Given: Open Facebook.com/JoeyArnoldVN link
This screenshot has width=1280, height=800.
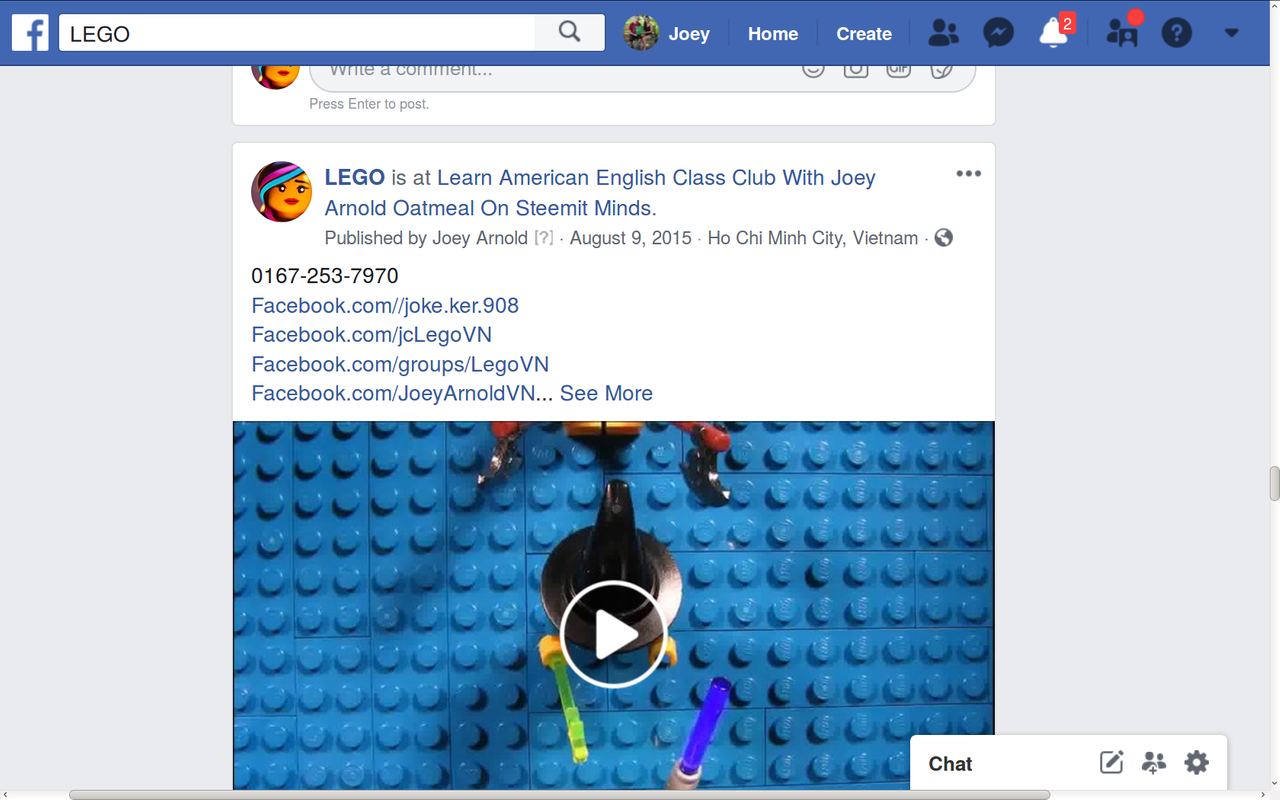Looking at the screenshot, I should click(394, 393).
